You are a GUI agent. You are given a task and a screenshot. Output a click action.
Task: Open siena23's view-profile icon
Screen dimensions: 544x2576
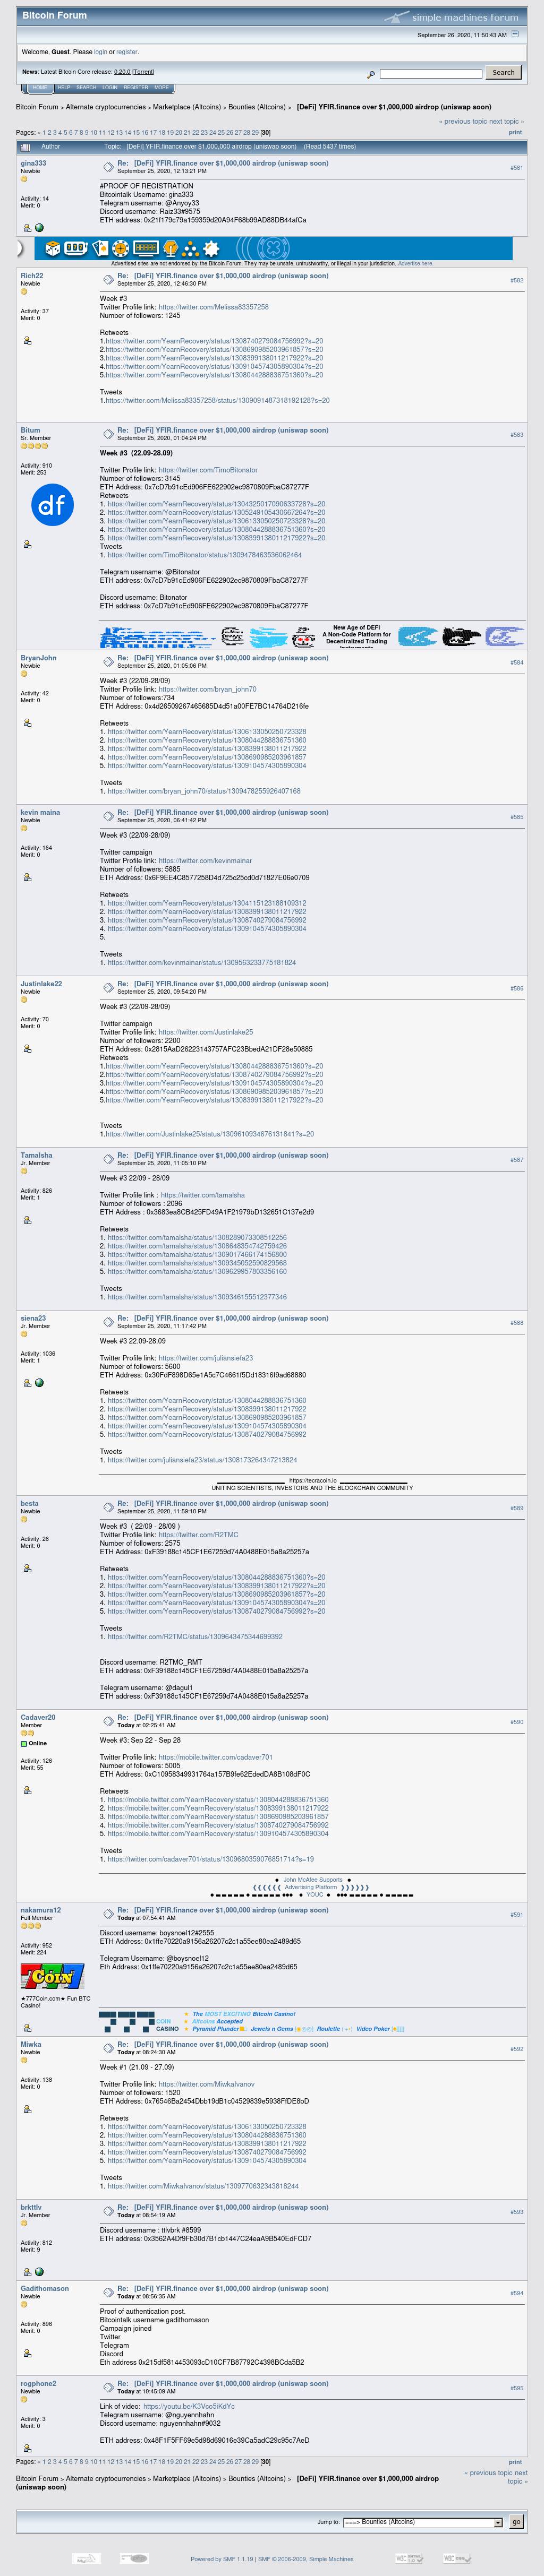27,1383
